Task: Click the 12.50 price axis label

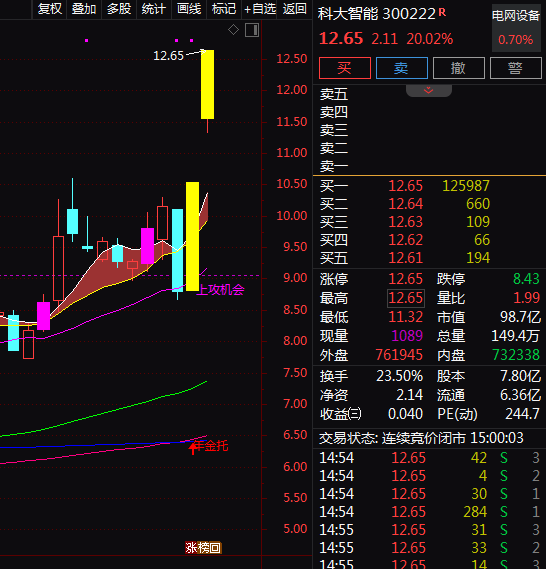Action: pos(292,58)
